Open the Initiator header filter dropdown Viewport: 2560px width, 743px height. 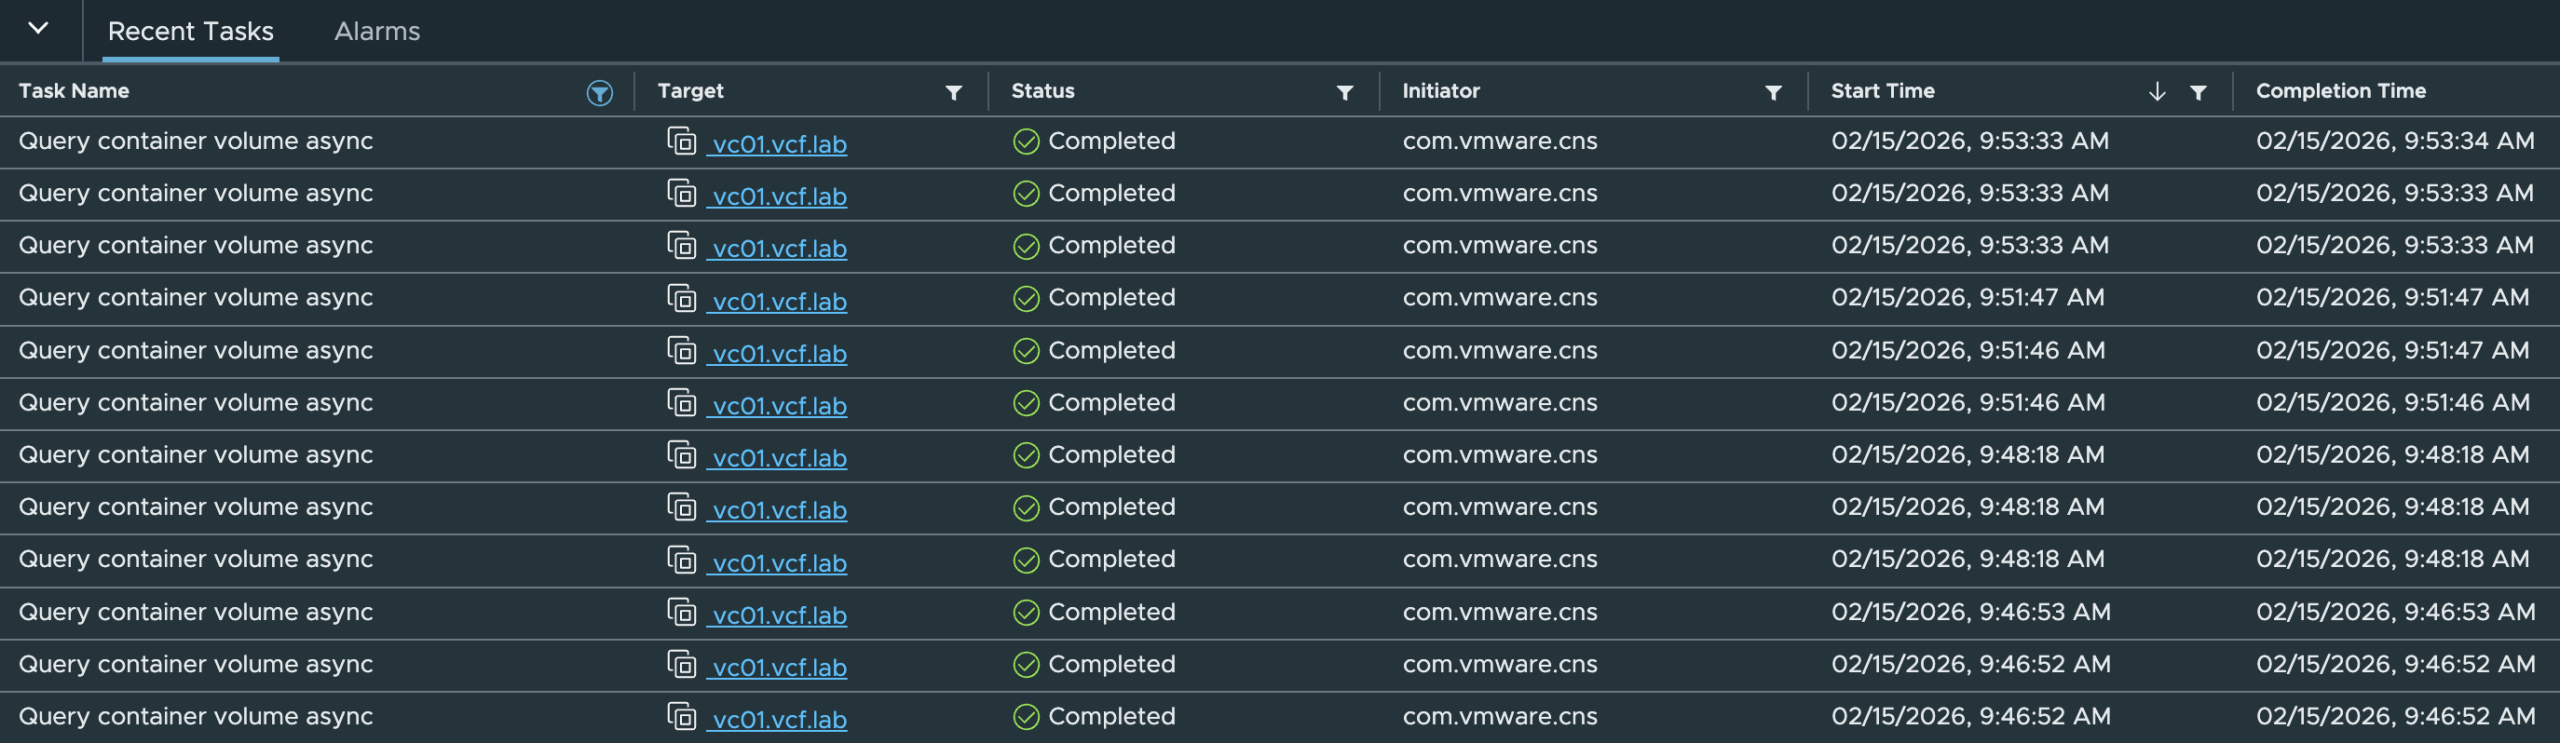pyautogui.click(x=1773, y=92)
